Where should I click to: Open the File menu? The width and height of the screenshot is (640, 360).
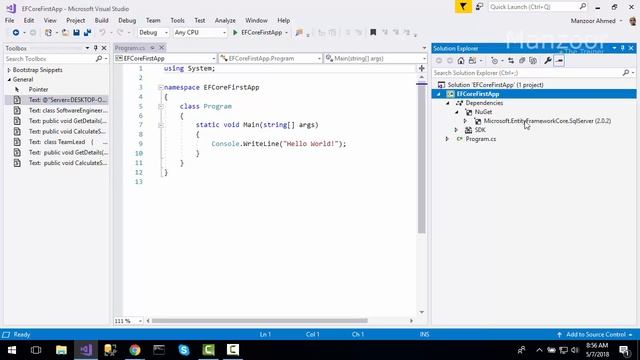[9, 20]
